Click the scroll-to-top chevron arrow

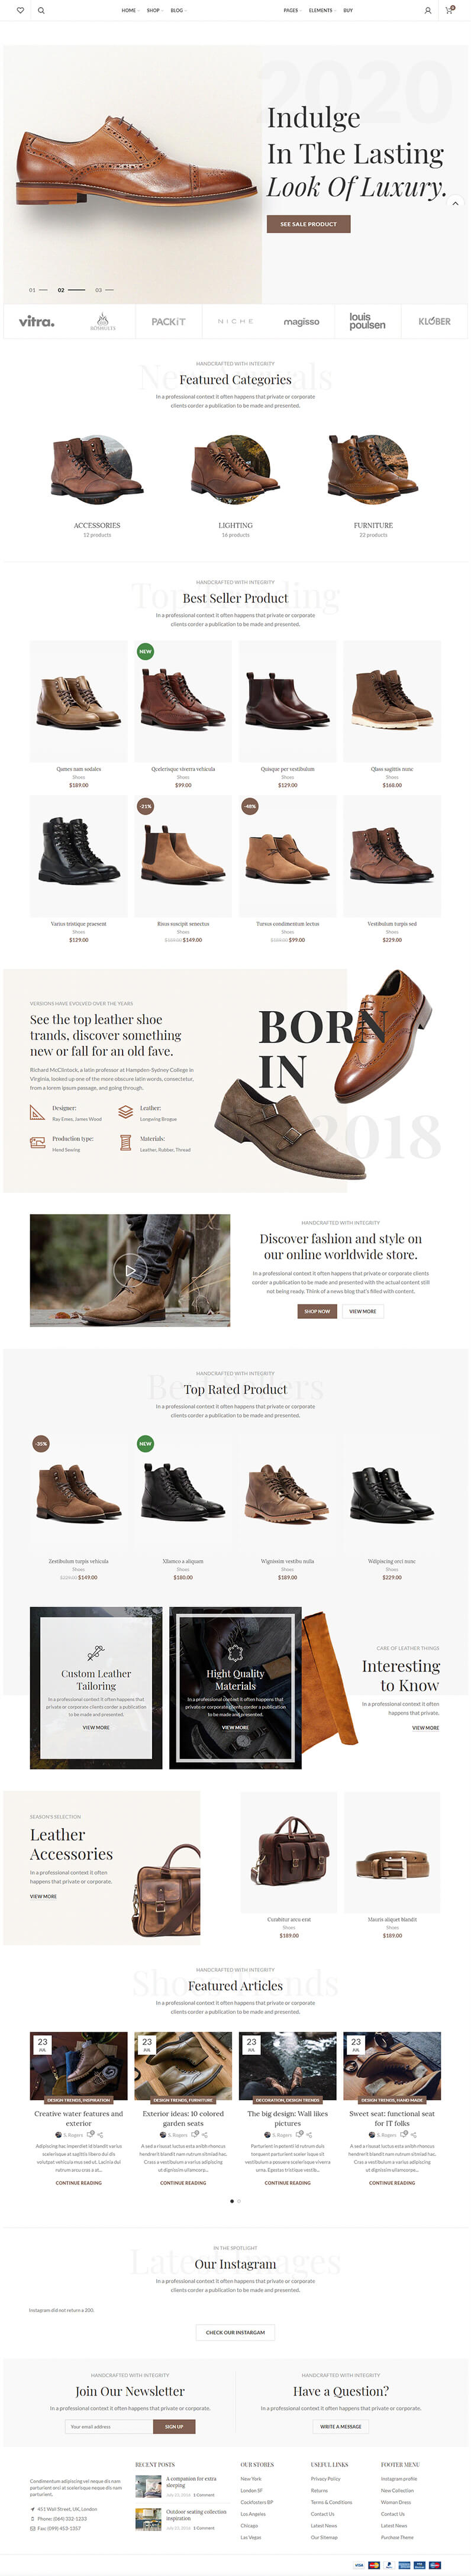point(455,203)
